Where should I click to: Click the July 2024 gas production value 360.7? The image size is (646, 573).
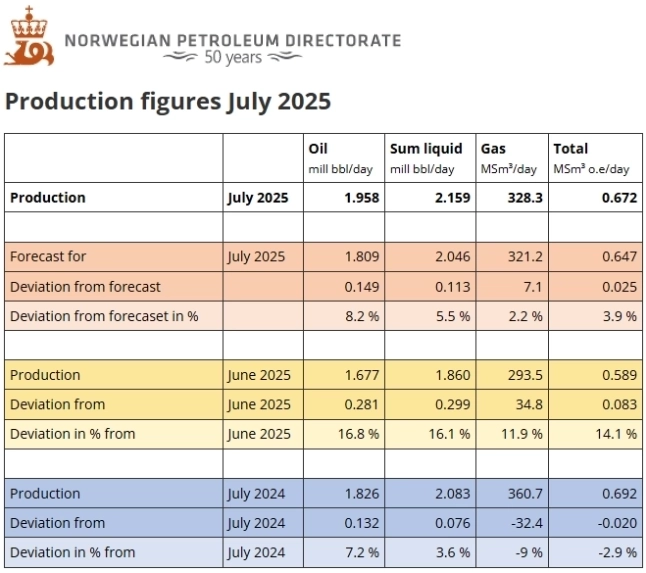coord(524,493)
